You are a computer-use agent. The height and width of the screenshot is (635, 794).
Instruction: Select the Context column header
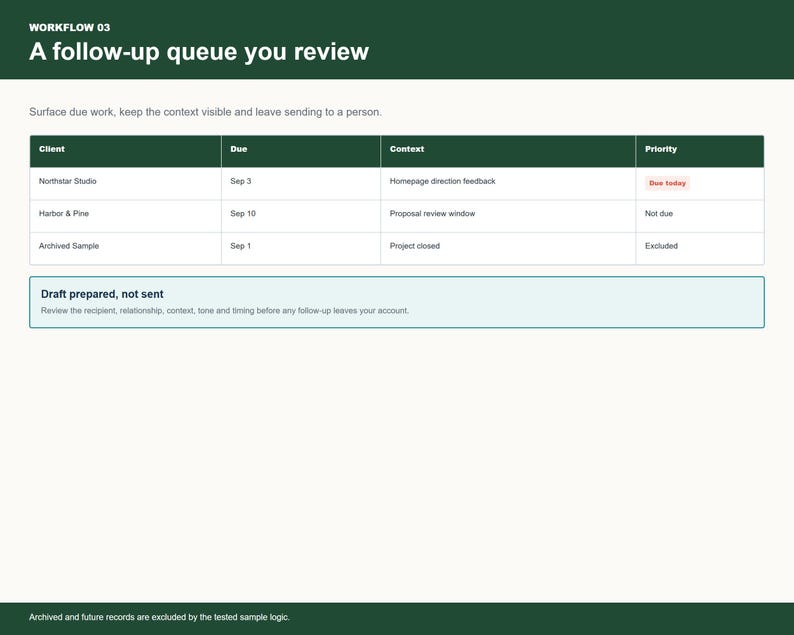click(508, 151)
